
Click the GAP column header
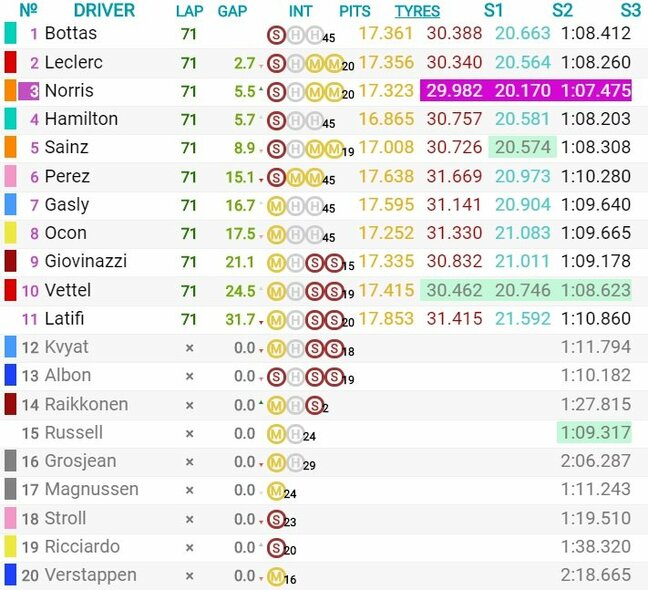pyautogui.click(x=232, y=11)
